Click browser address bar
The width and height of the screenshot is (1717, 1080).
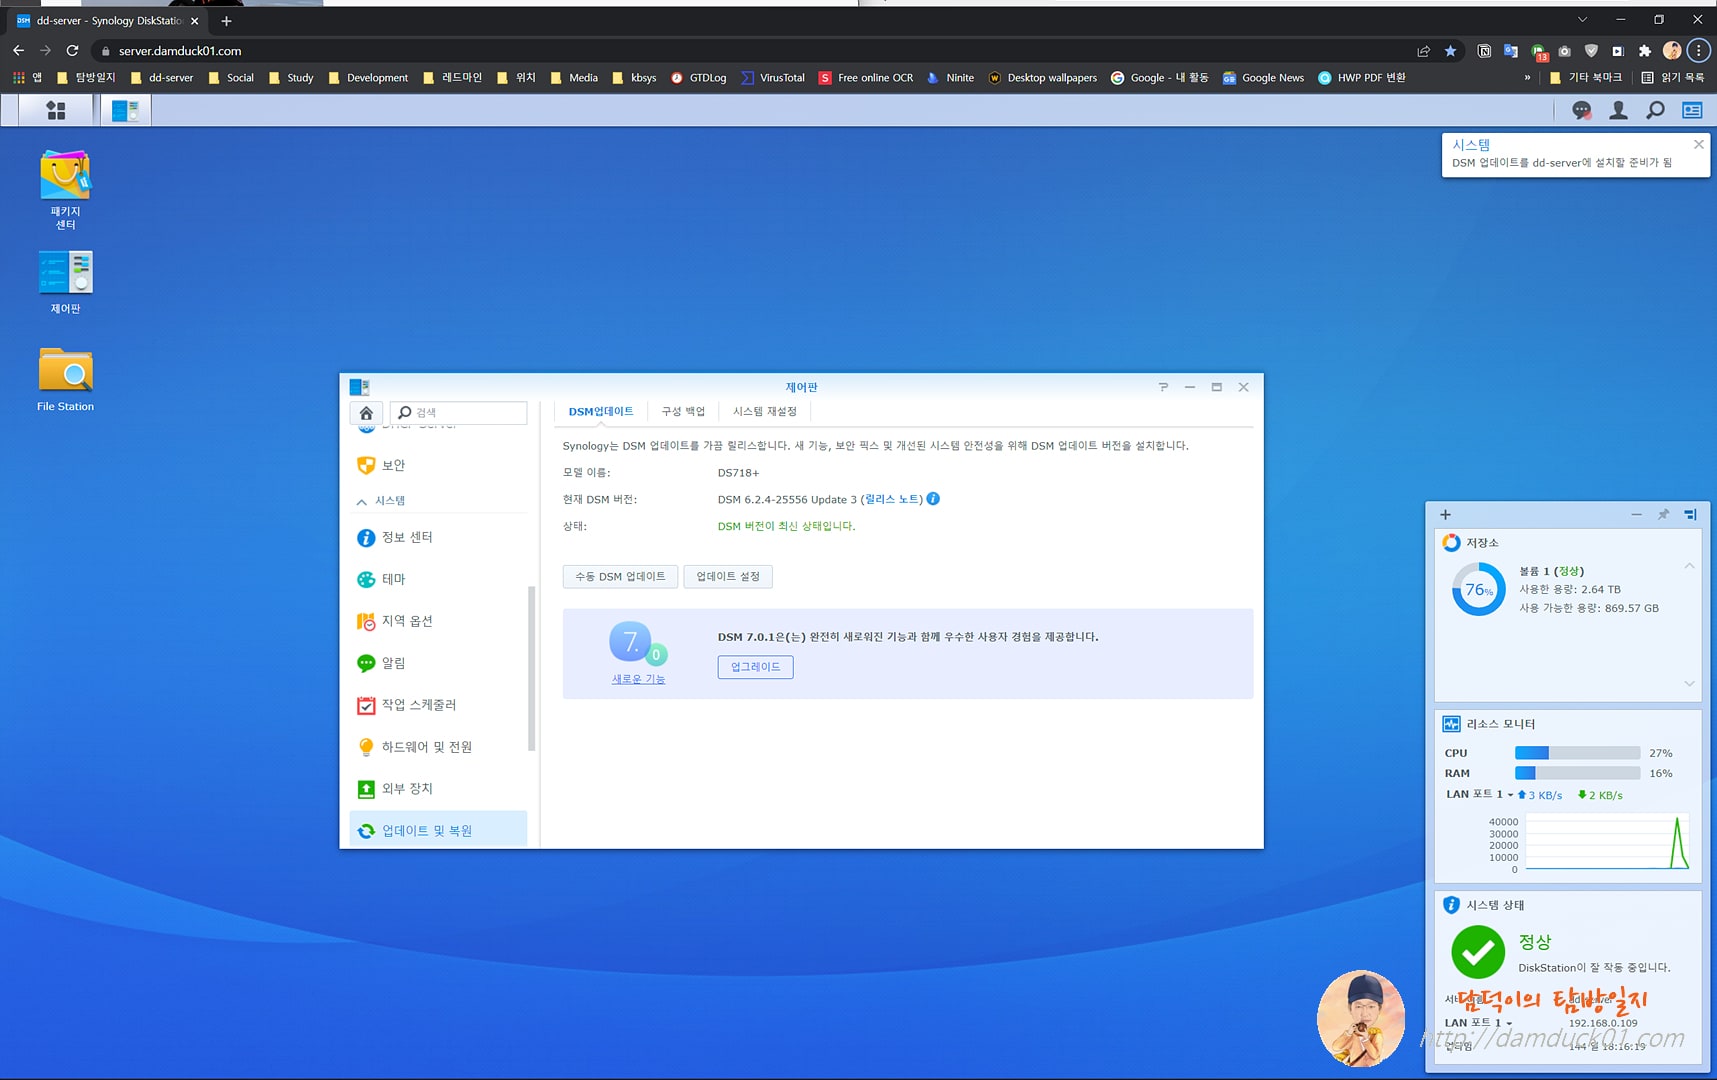[x=750, y=51]
